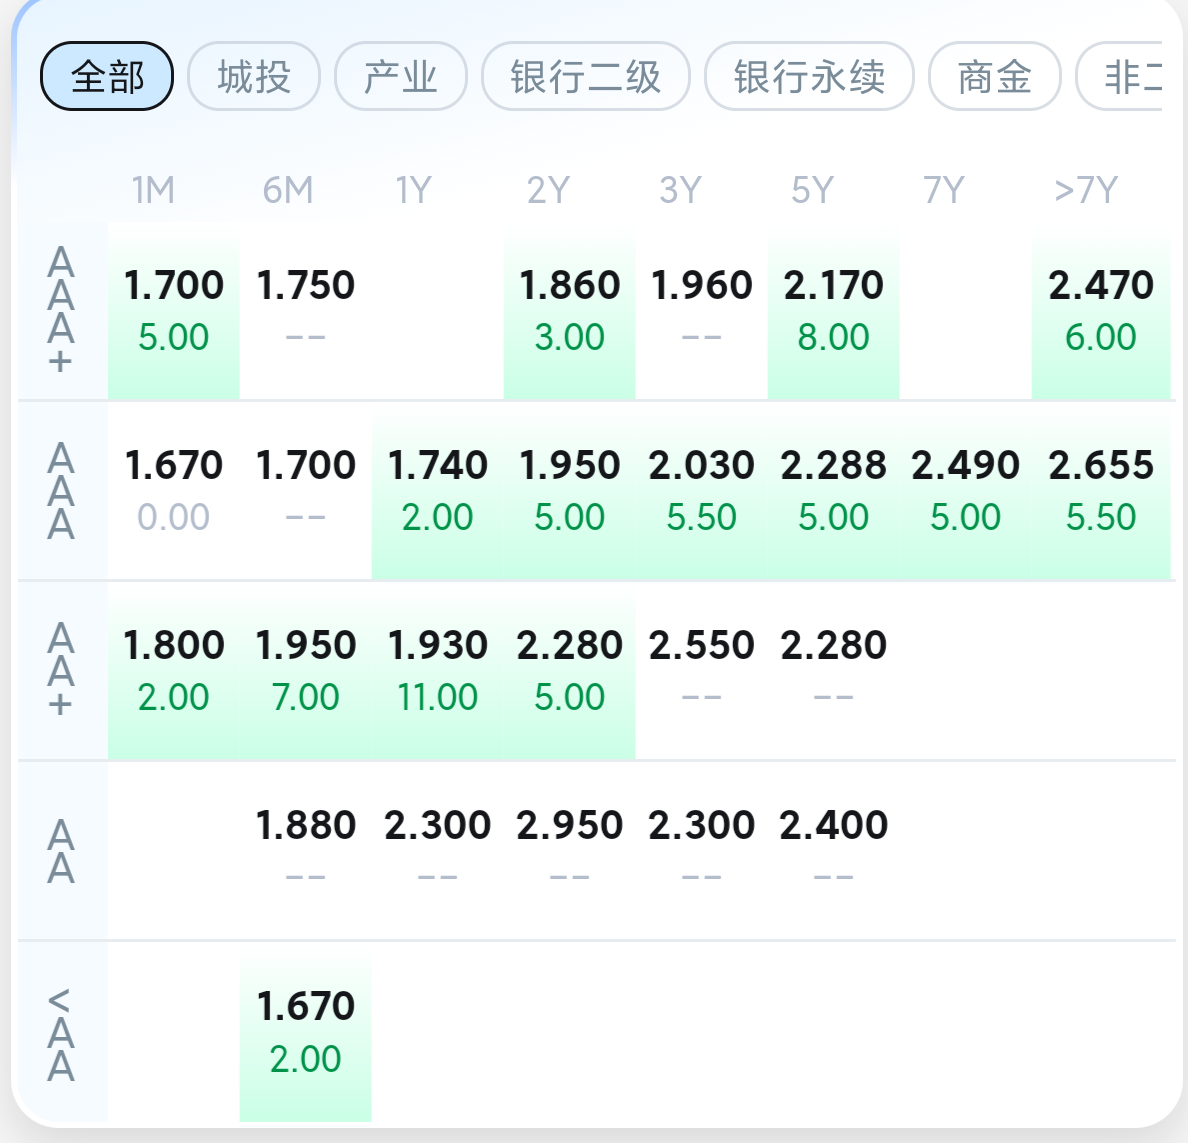Click the AA+ rating row label
1188x1143 pixels.
tap(61, 670)
